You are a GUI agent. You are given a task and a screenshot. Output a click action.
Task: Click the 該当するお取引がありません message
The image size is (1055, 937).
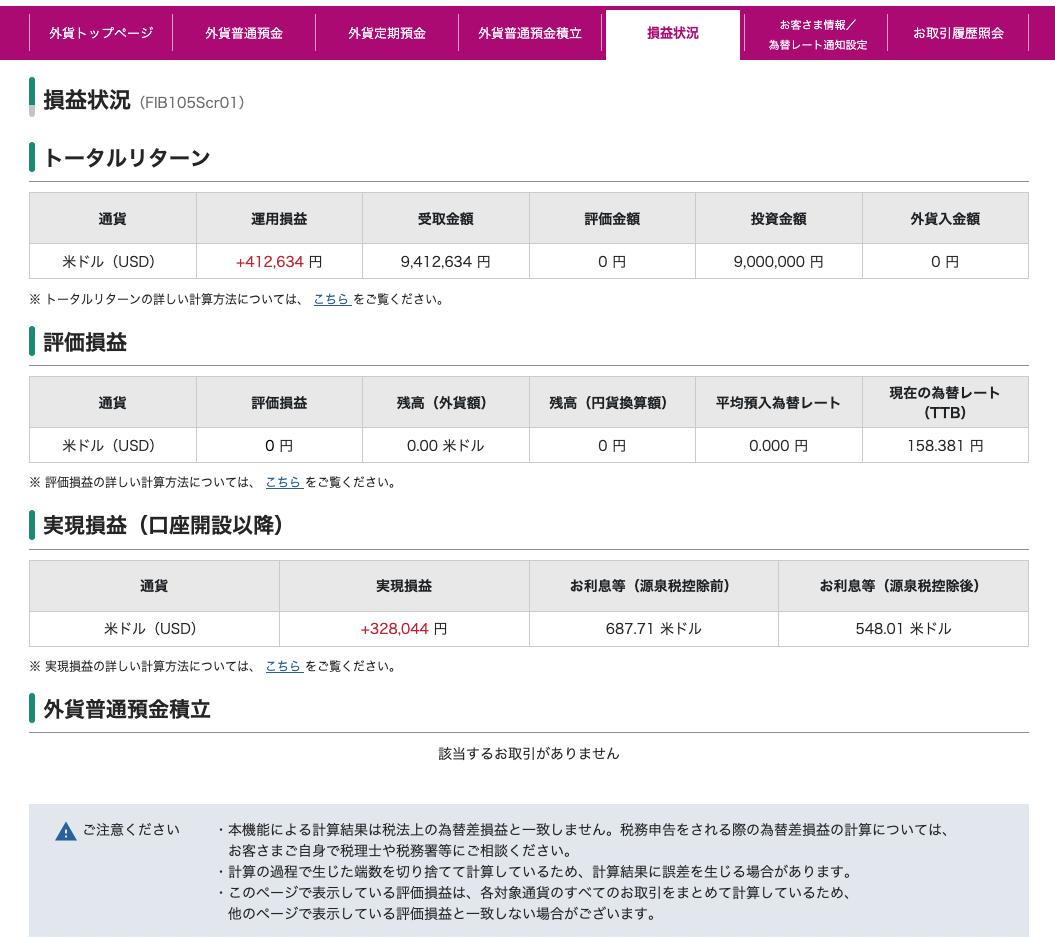tap(529, 754)
